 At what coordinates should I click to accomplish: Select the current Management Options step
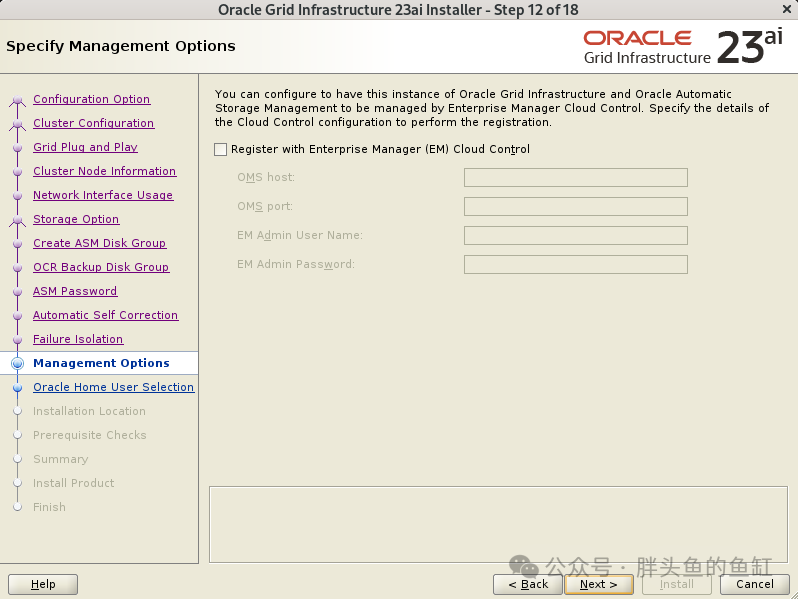pyautogui.click(x=101, y=363)
